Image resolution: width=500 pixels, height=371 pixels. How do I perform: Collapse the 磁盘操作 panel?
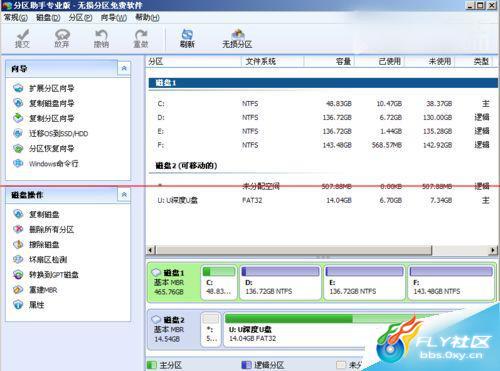click(x=124, y=194)
